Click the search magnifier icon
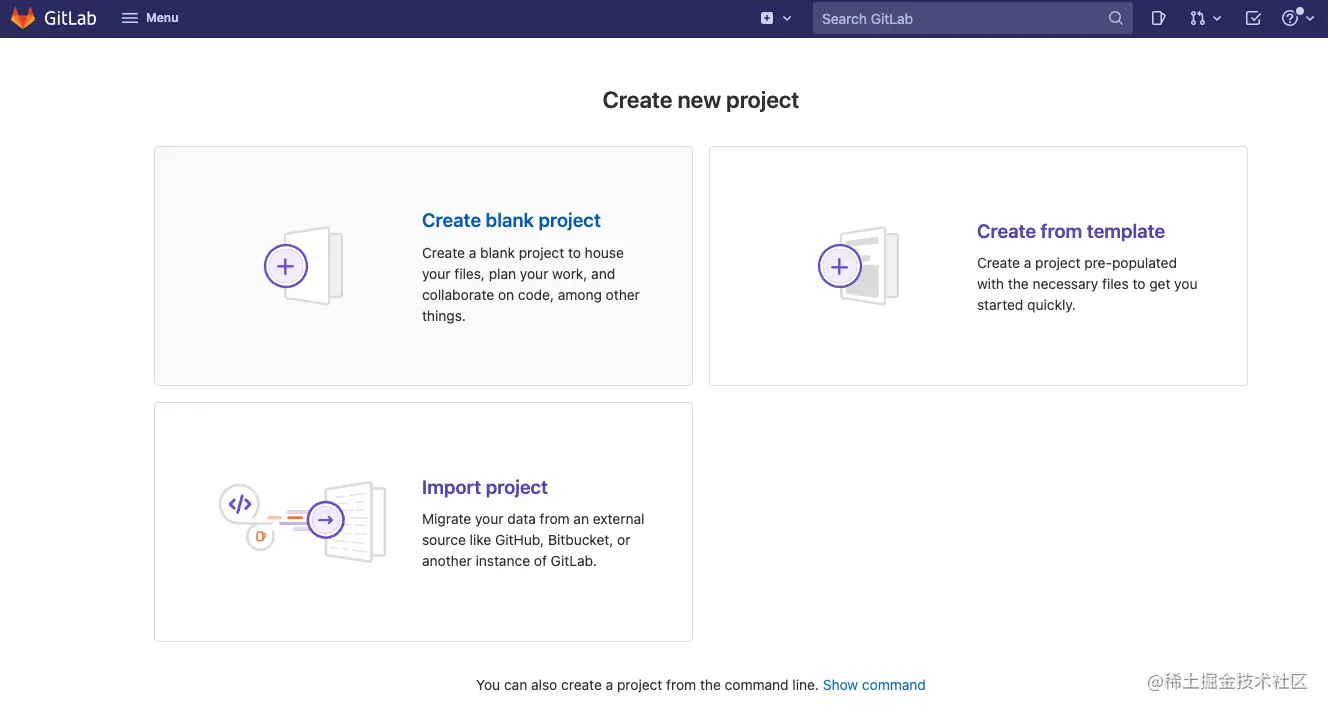1328x712 pixels. coord(1116,18)
